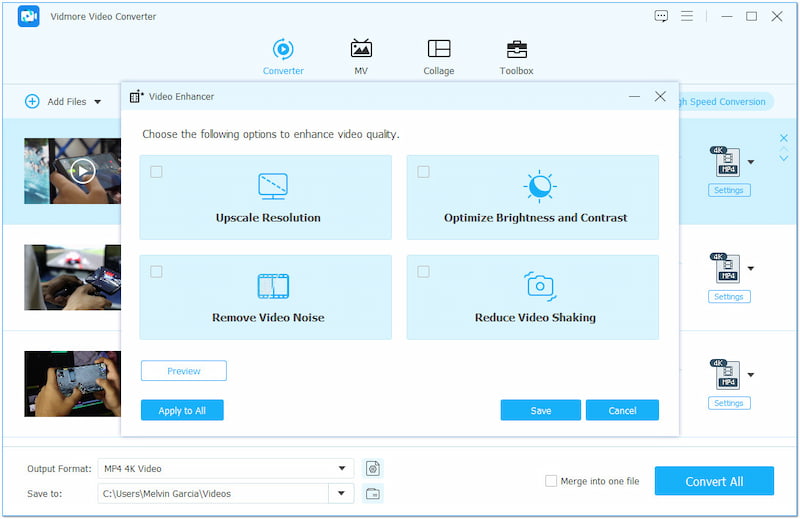Open the Collage tab
Image resolution: width=800 pixels, height=519 pixels.
pos(438,57)
